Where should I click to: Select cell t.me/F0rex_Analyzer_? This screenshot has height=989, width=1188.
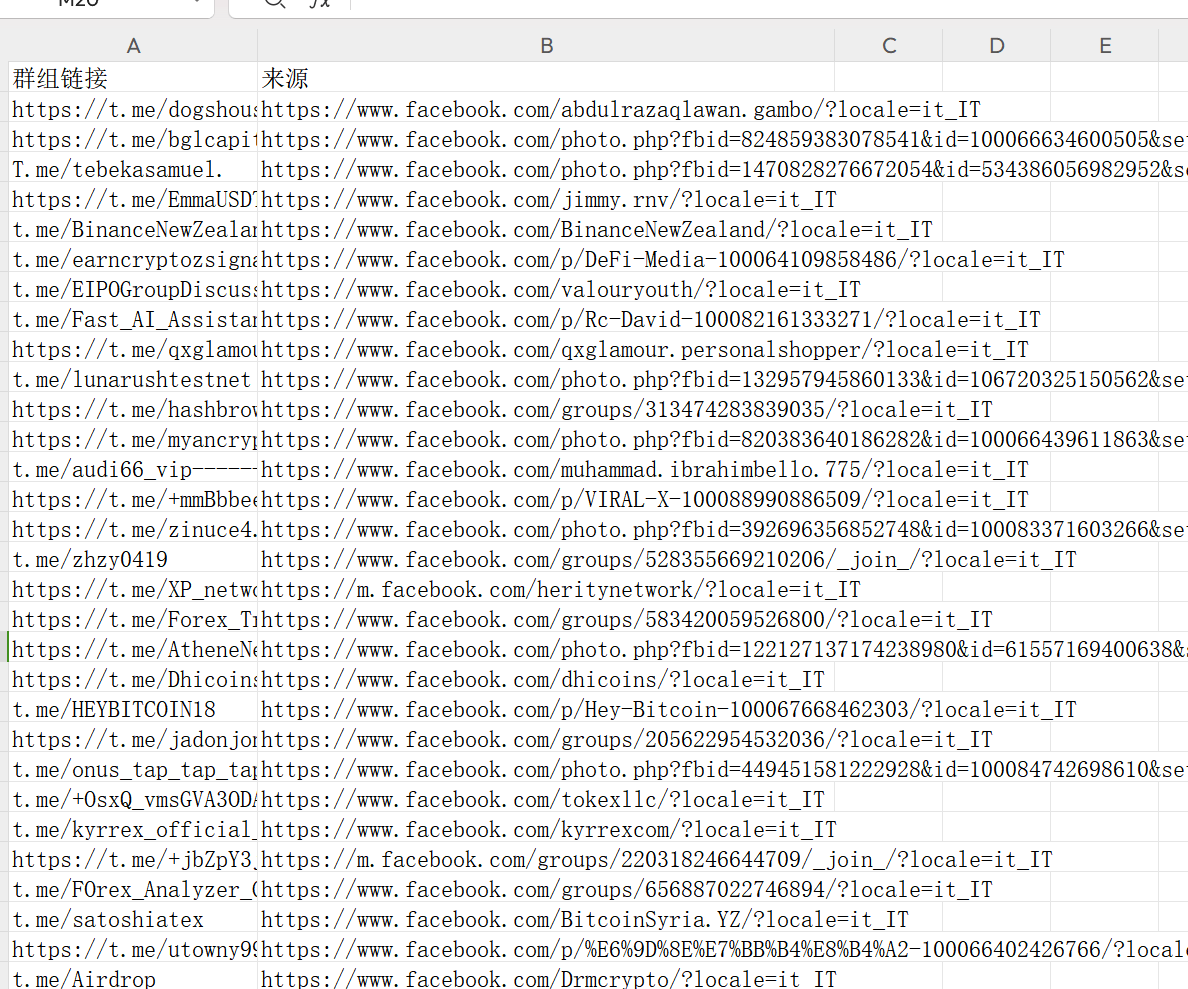(x=133, y=889)
